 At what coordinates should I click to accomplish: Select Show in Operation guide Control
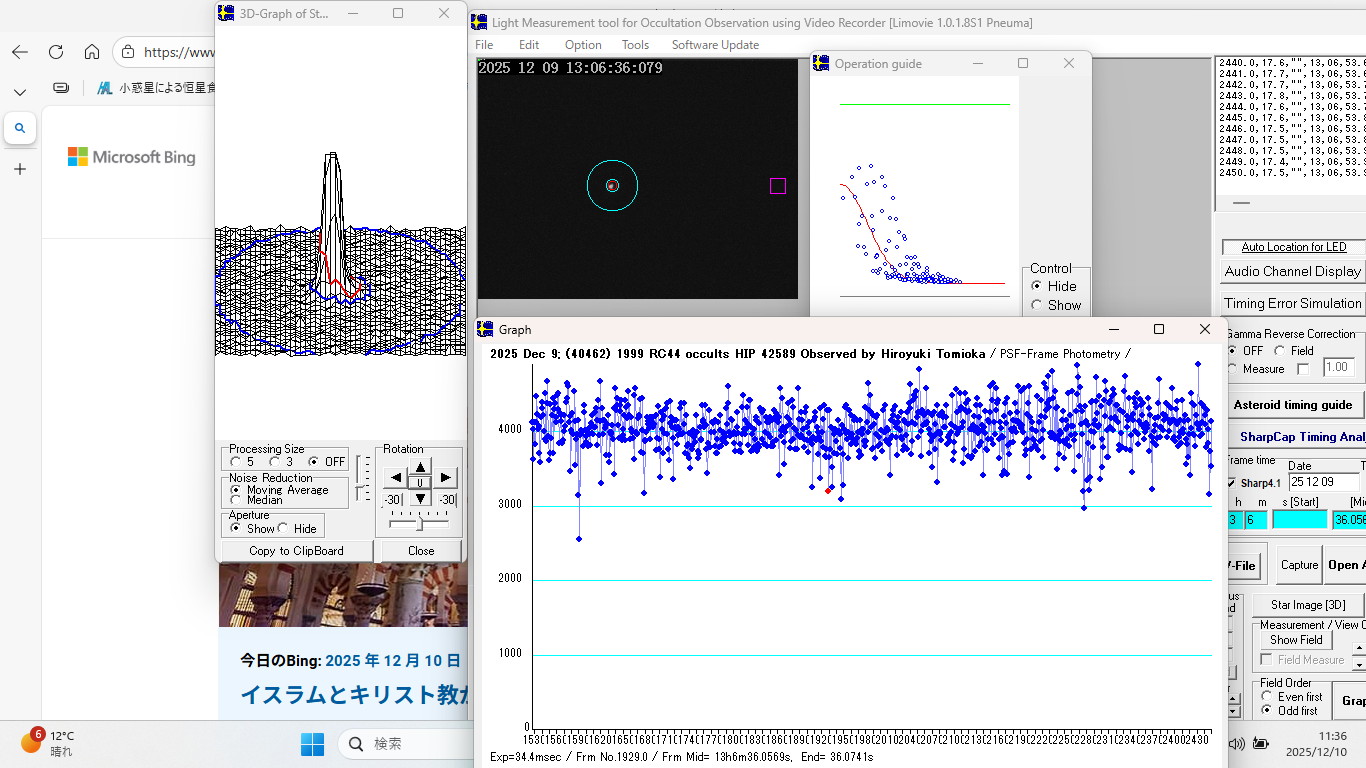(x=1037, y=305)
